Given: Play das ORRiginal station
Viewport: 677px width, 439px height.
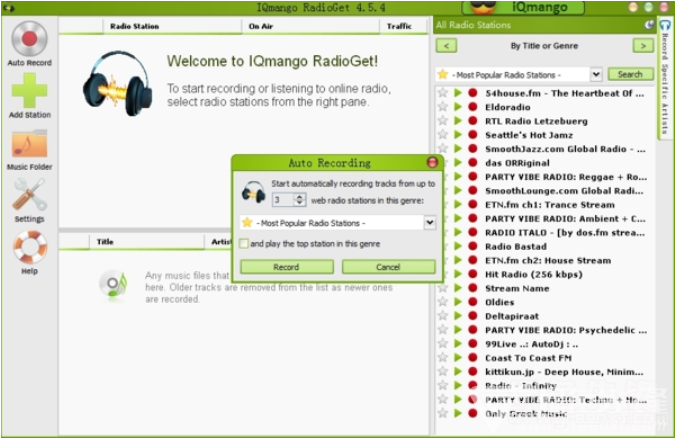Looking at the screenshot, I should coord(458,163).
